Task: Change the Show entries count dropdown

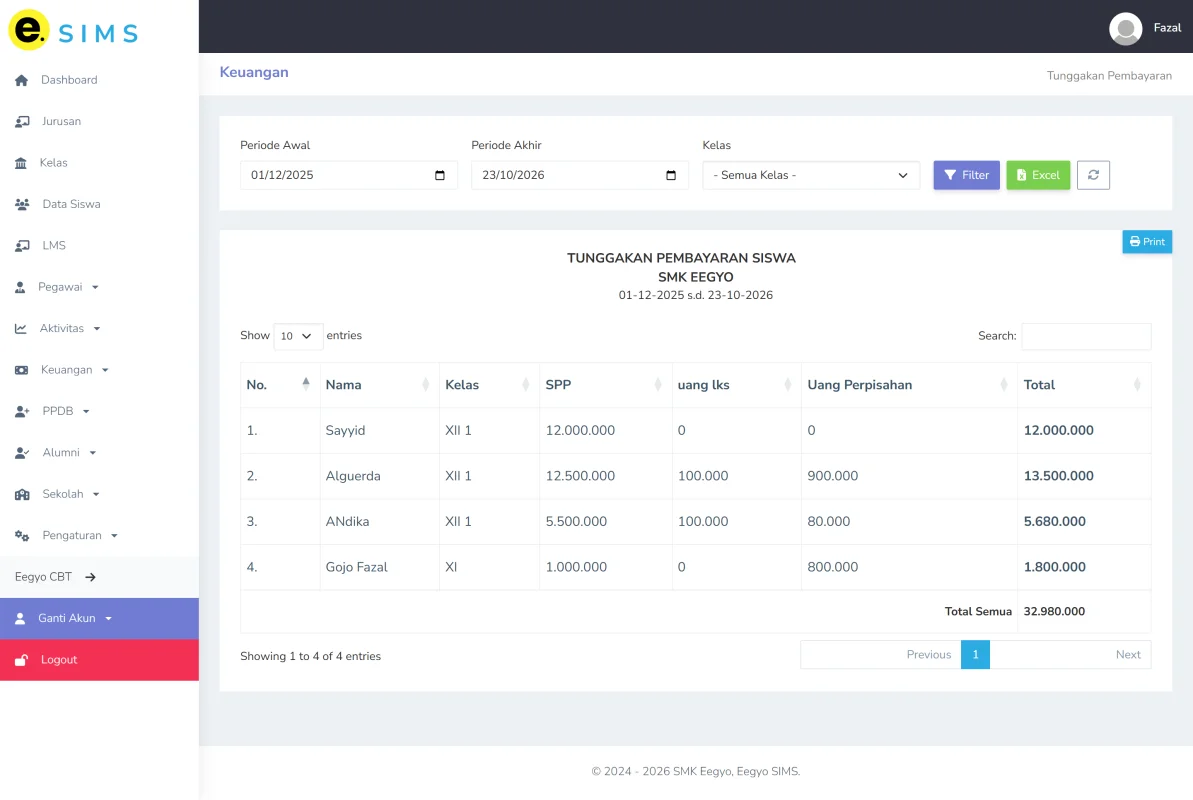Action: [297, 336]
